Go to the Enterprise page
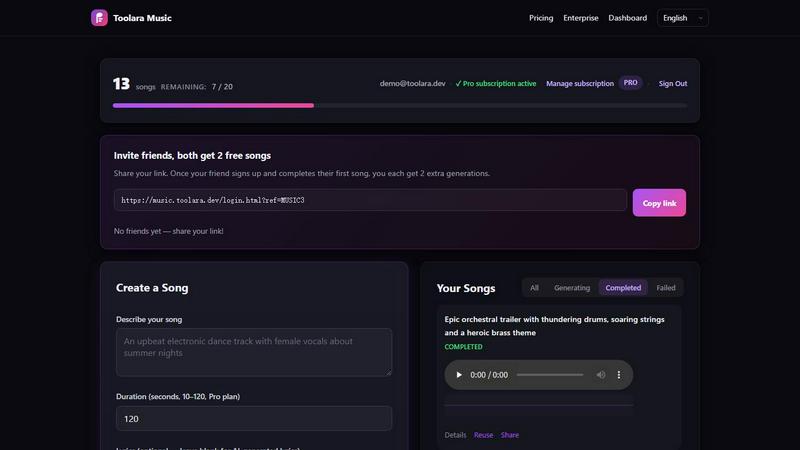Screen dimensions: 800x450 [581, 18]
